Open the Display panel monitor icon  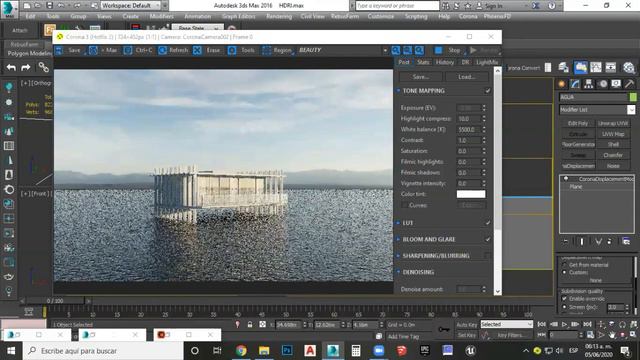[x=616, y=84]
